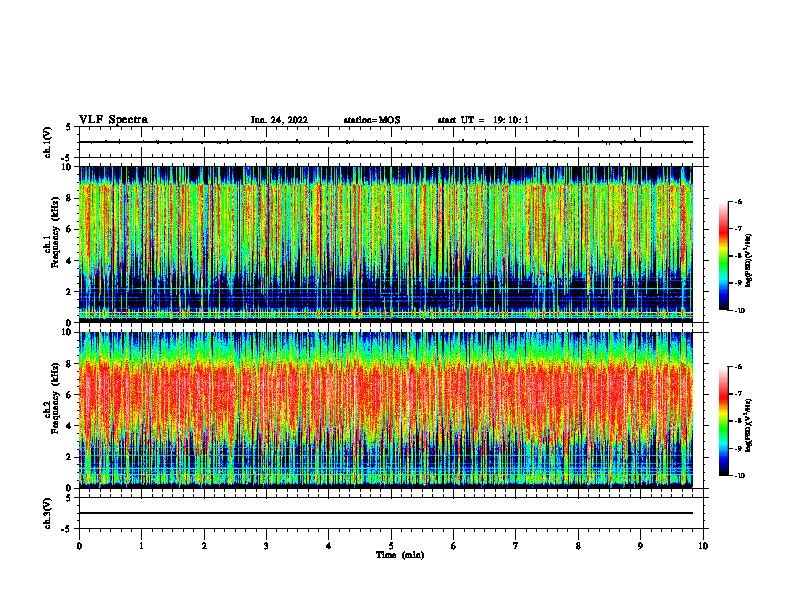
Task: Click the time axis tick label "3"
Action: click(266, 546)
